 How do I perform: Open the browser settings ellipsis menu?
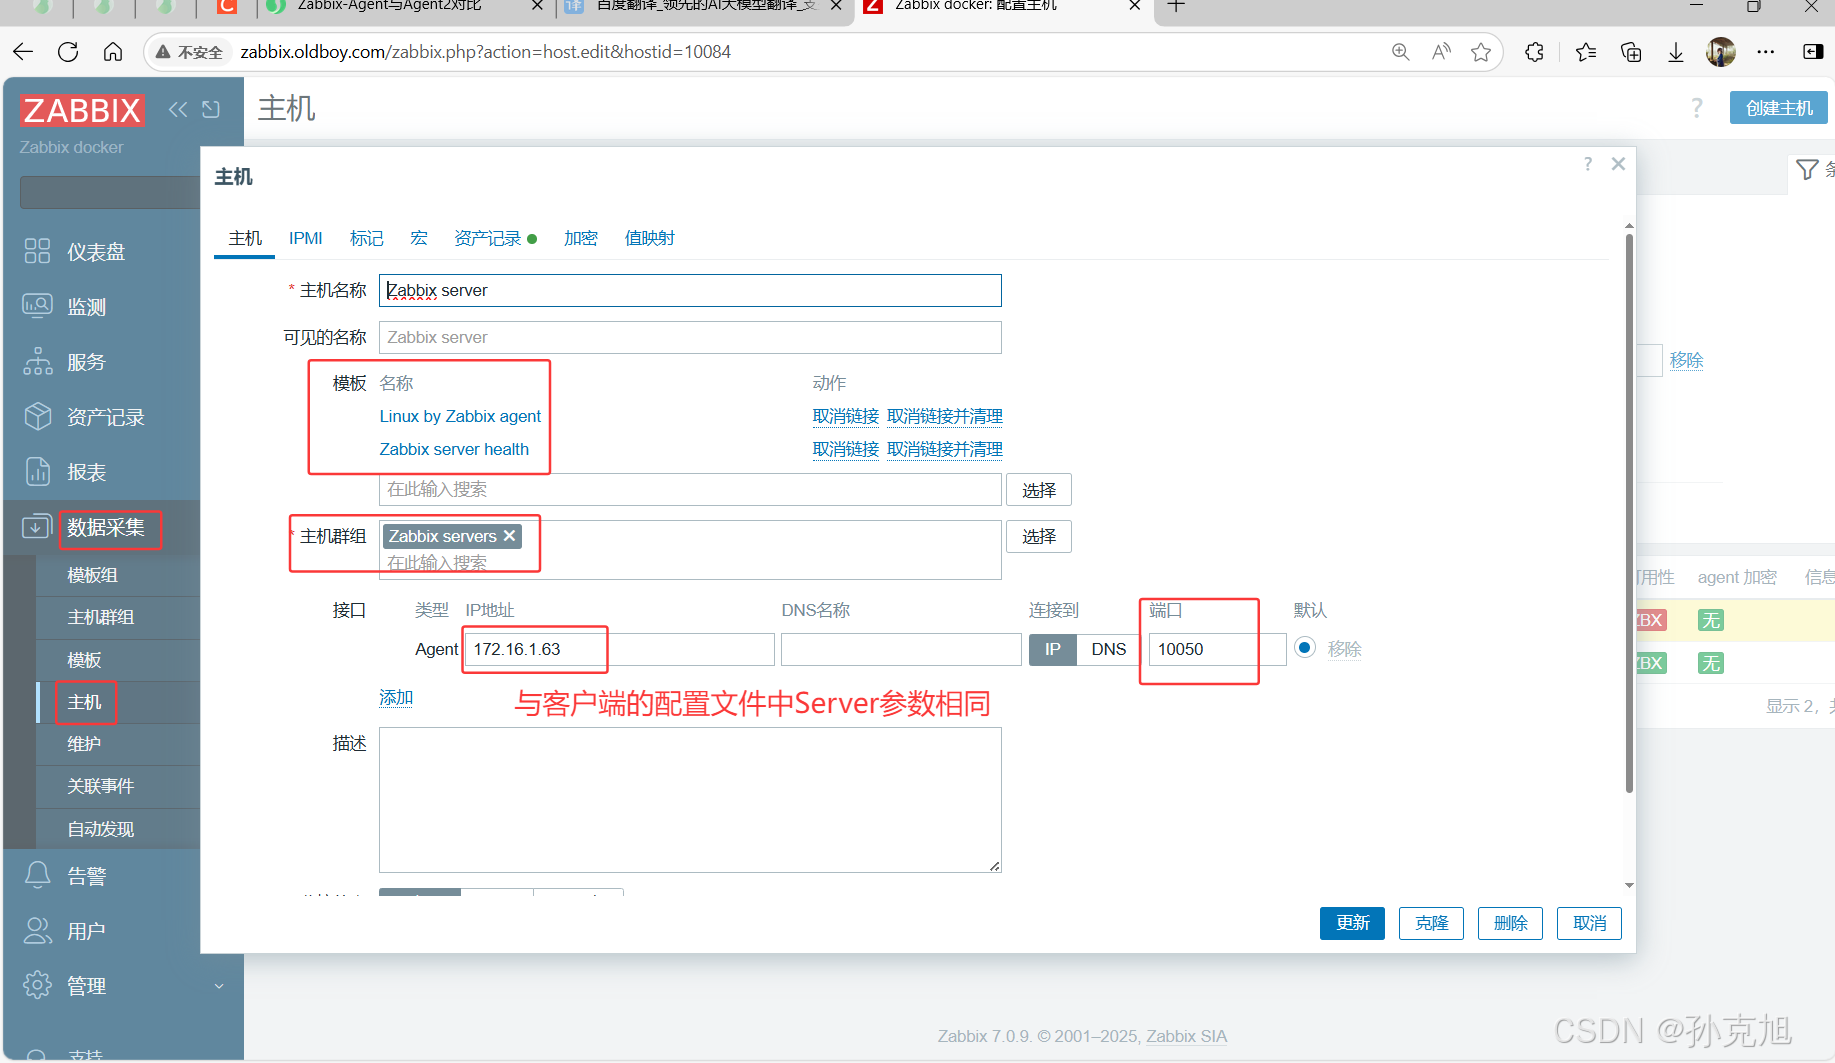click(x=1766, y=52)
